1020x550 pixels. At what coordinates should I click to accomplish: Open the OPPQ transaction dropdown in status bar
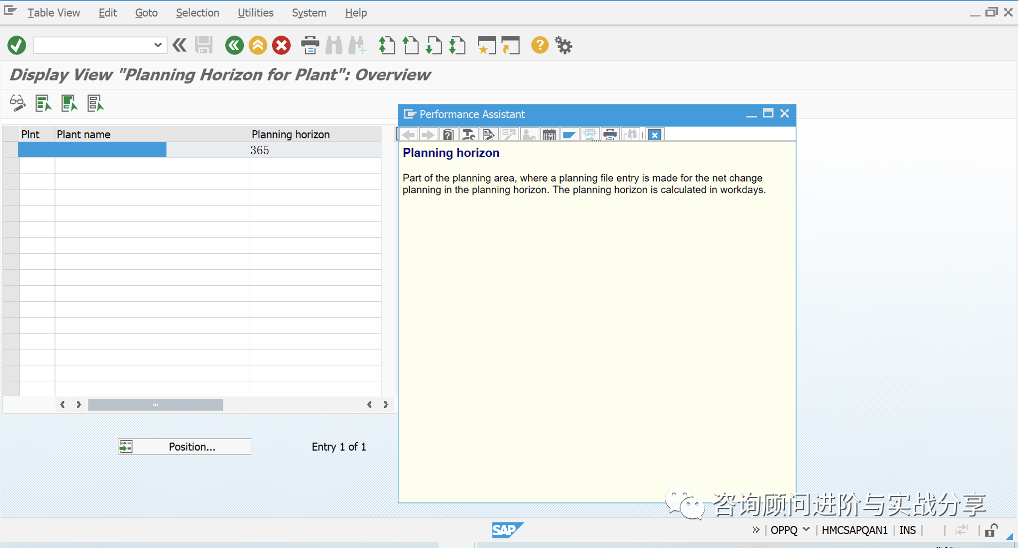pos(806,529)
